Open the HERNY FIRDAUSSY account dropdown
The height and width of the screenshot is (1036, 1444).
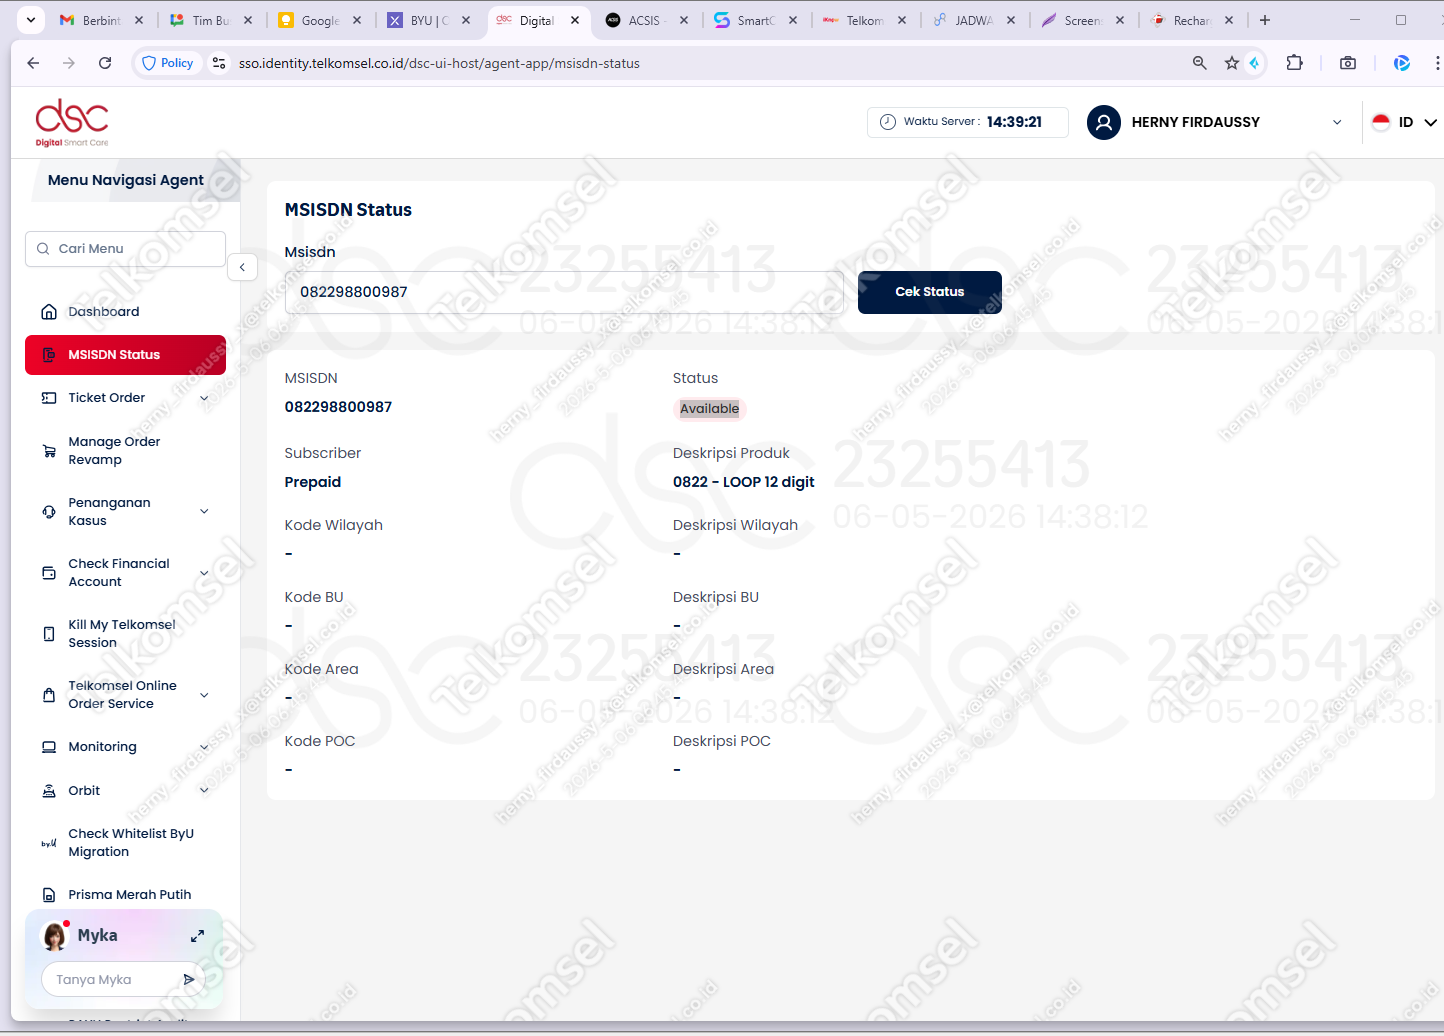[x=1337, y=122]
